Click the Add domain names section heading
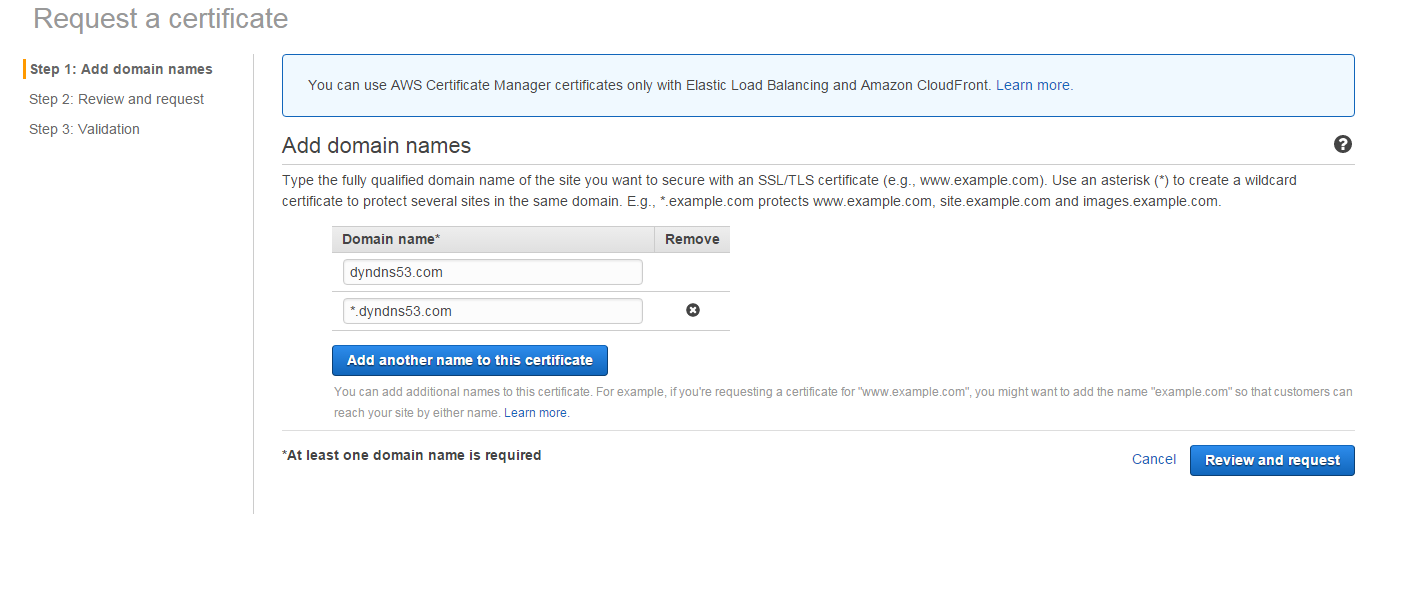The height and width of the screenshot is (589, 1401). pos(376,145)
